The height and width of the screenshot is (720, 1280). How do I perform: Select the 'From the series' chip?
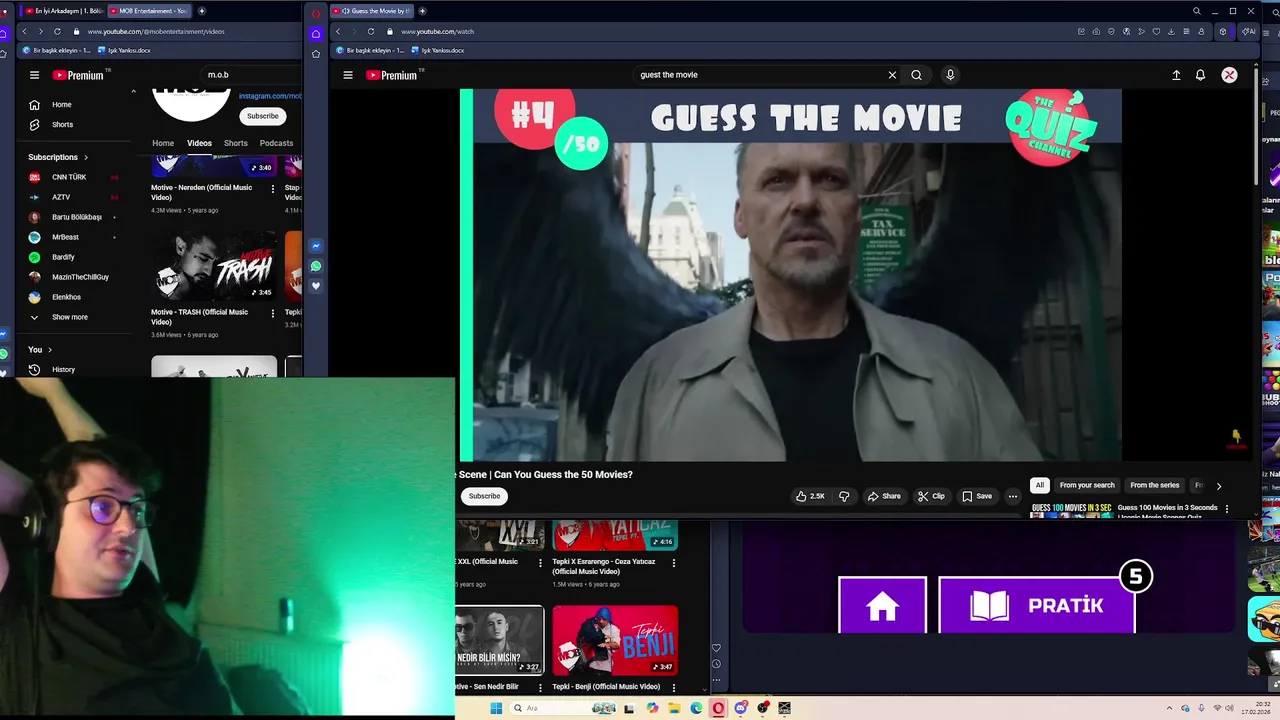[1155, 485]
